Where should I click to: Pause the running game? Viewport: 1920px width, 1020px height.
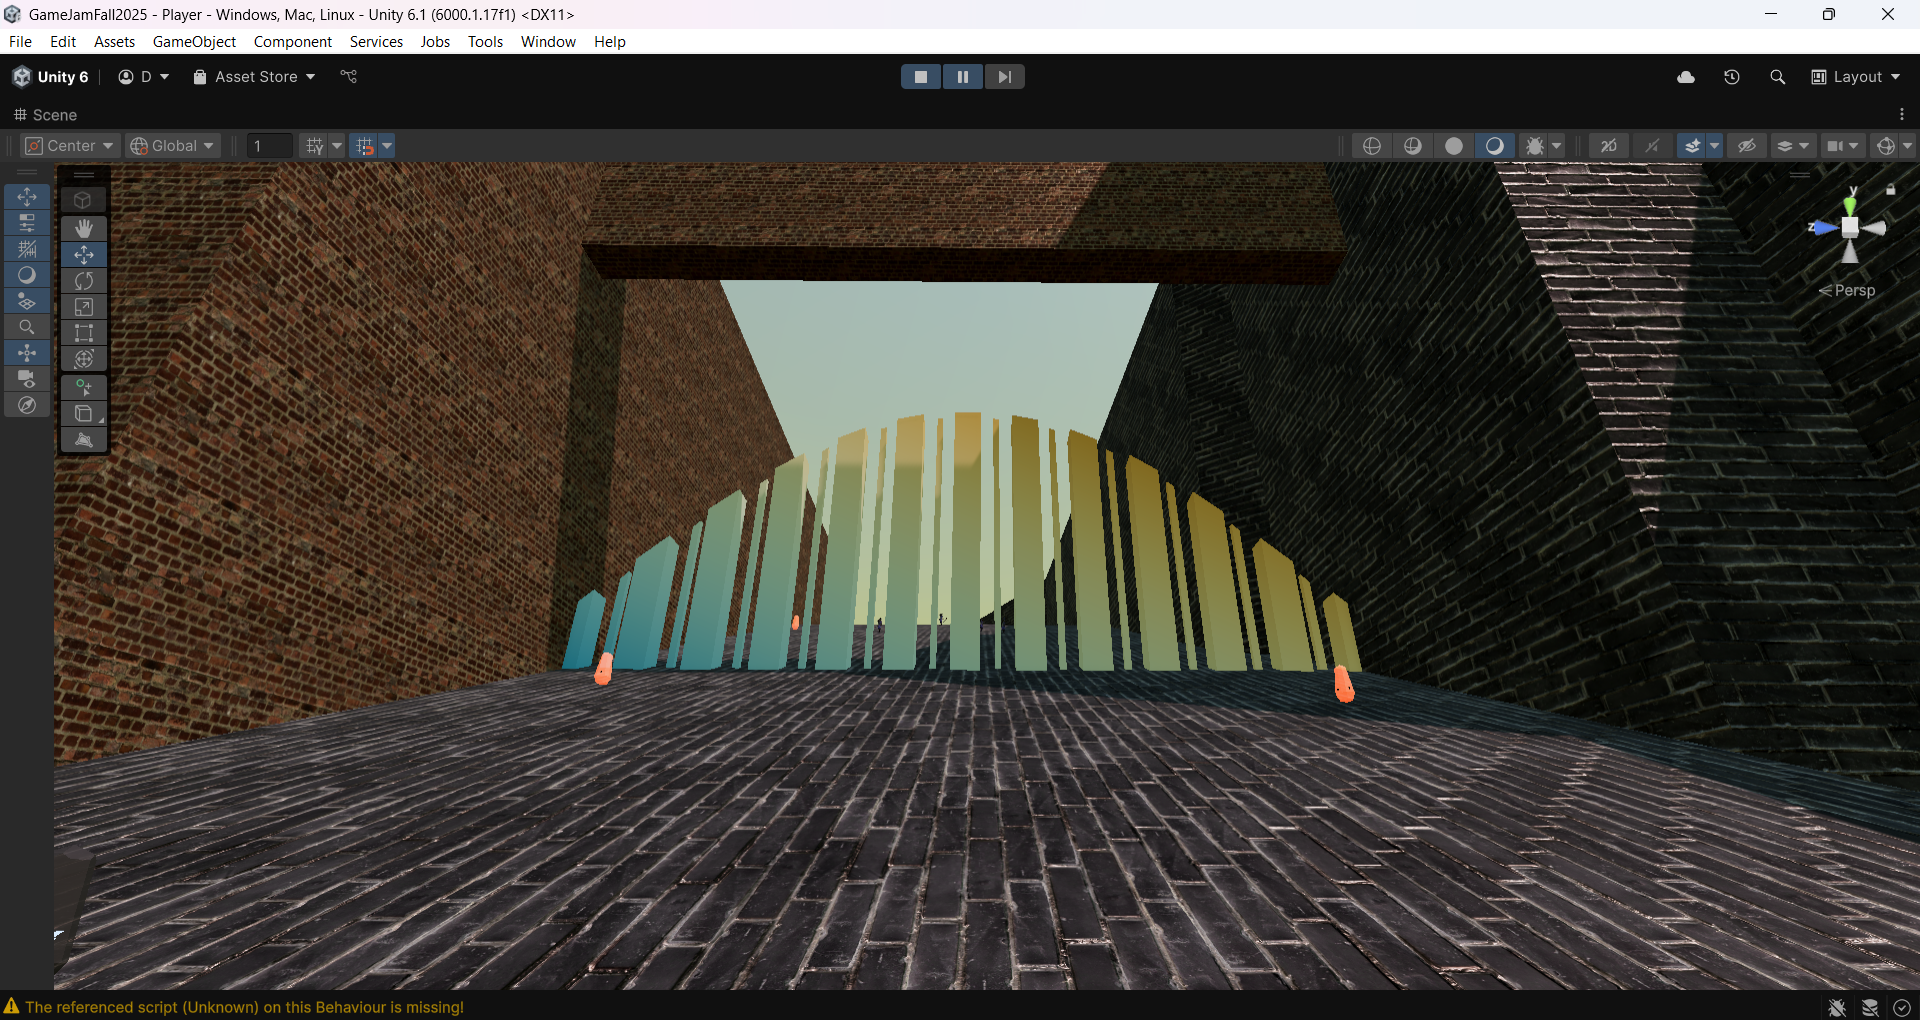click(x=963, y=77)
